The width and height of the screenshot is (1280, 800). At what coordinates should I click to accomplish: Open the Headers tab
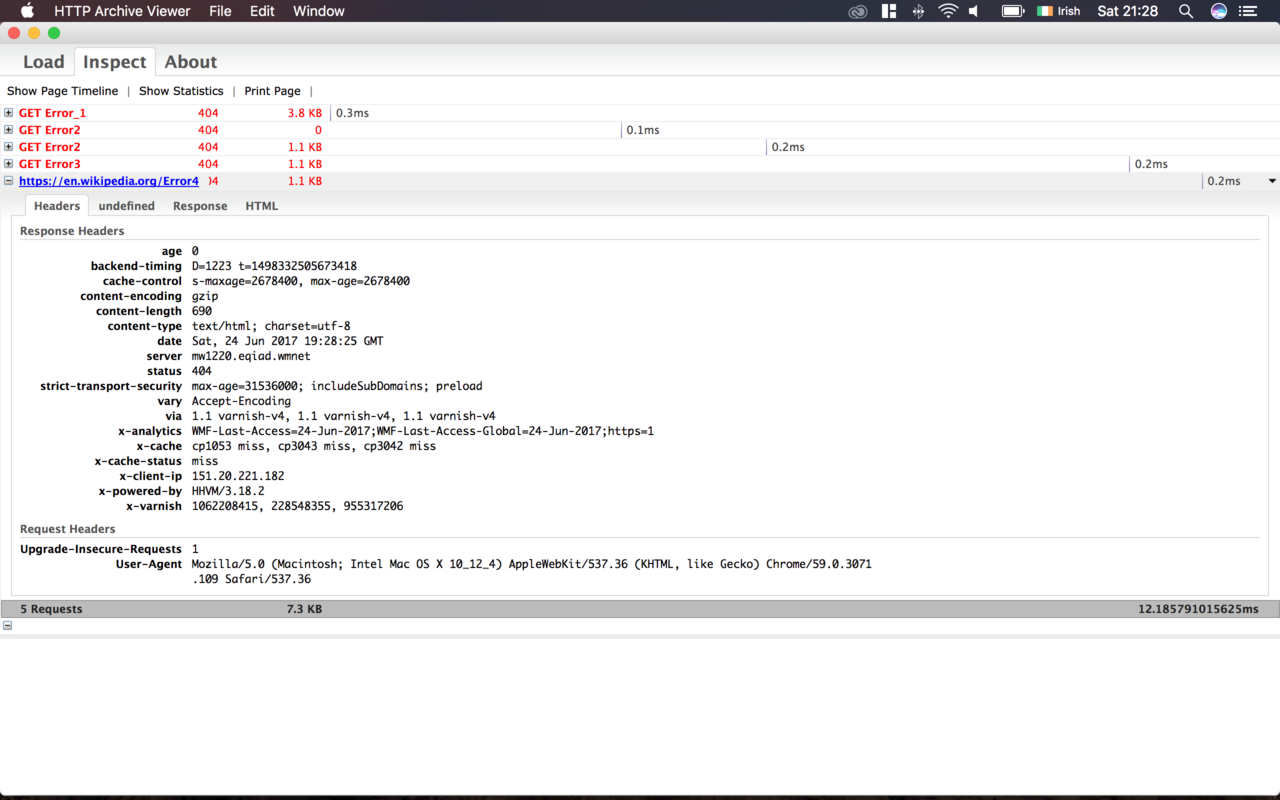click(57, 206)
